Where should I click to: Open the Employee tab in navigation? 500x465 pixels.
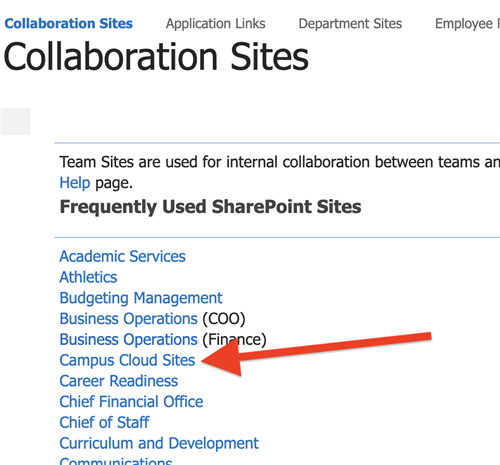[467, 24]
